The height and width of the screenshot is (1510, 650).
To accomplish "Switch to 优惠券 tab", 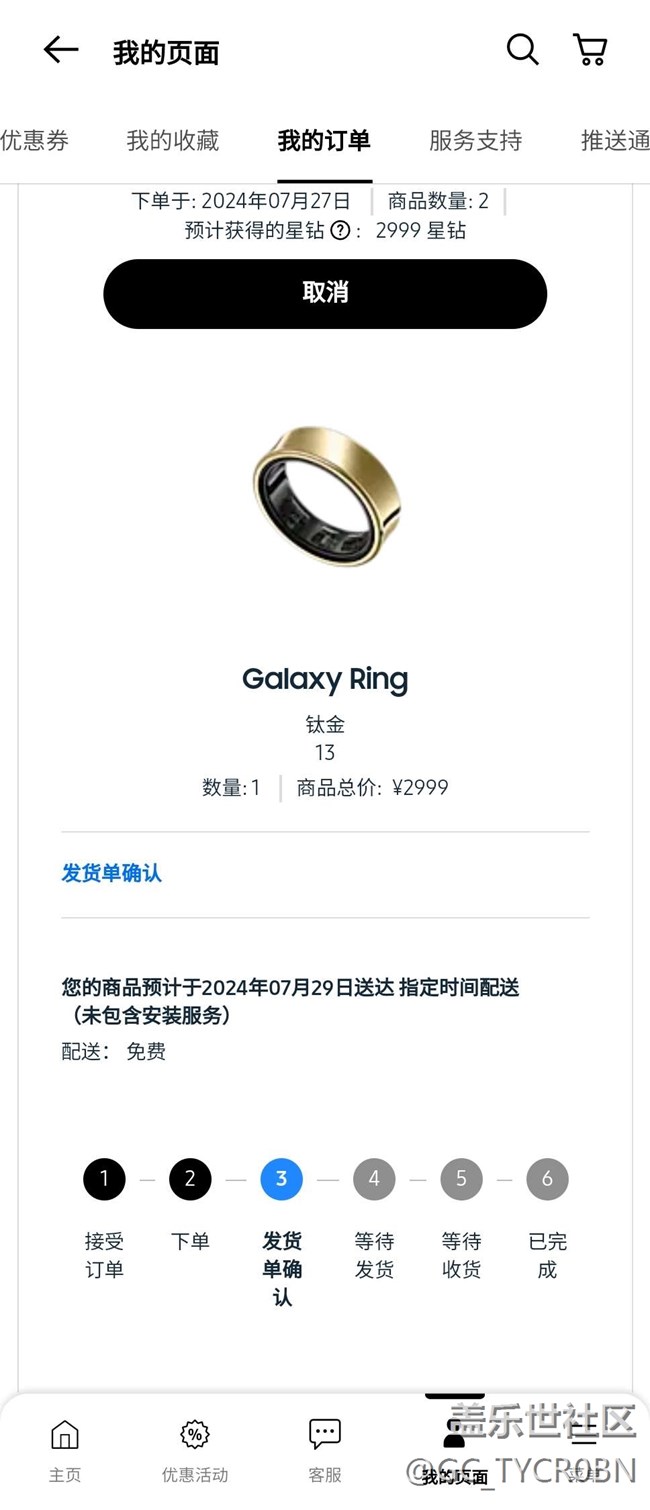I will click(34, 141).
